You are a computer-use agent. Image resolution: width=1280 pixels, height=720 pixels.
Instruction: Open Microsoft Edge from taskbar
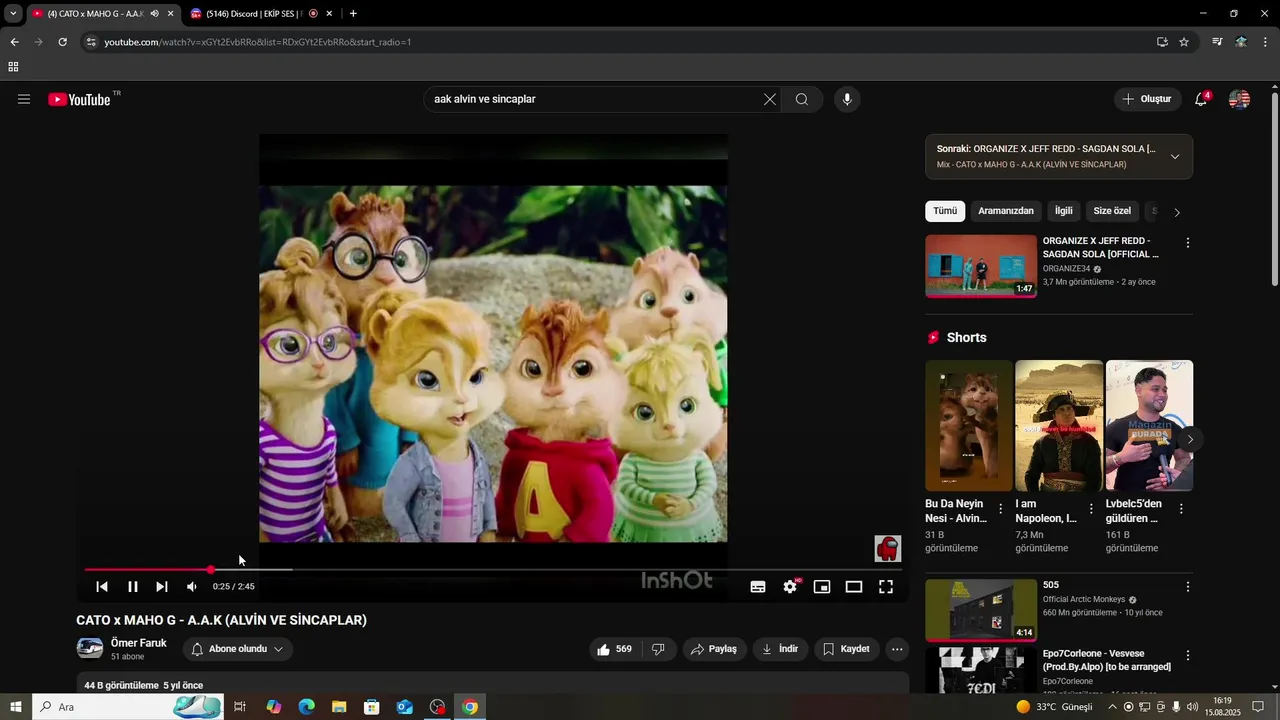click(x=306, y=707)
